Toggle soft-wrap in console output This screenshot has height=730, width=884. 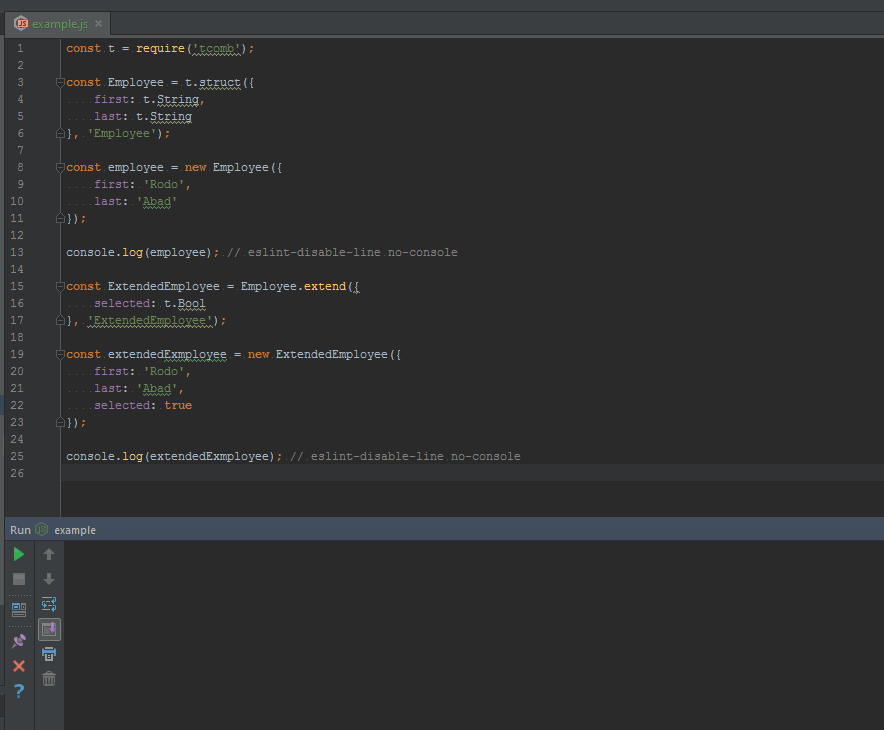coord(49,604)
